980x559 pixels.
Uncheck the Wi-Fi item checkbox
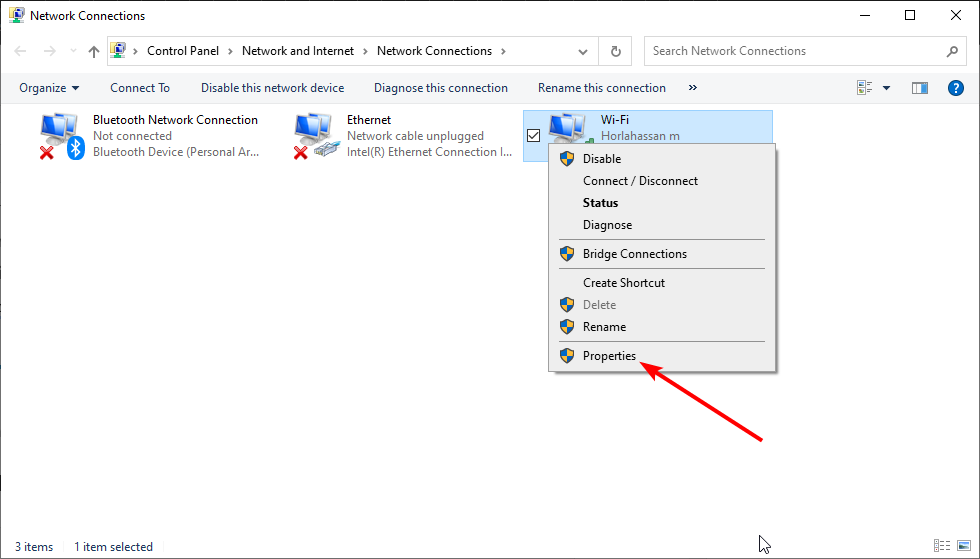point(534,135)
